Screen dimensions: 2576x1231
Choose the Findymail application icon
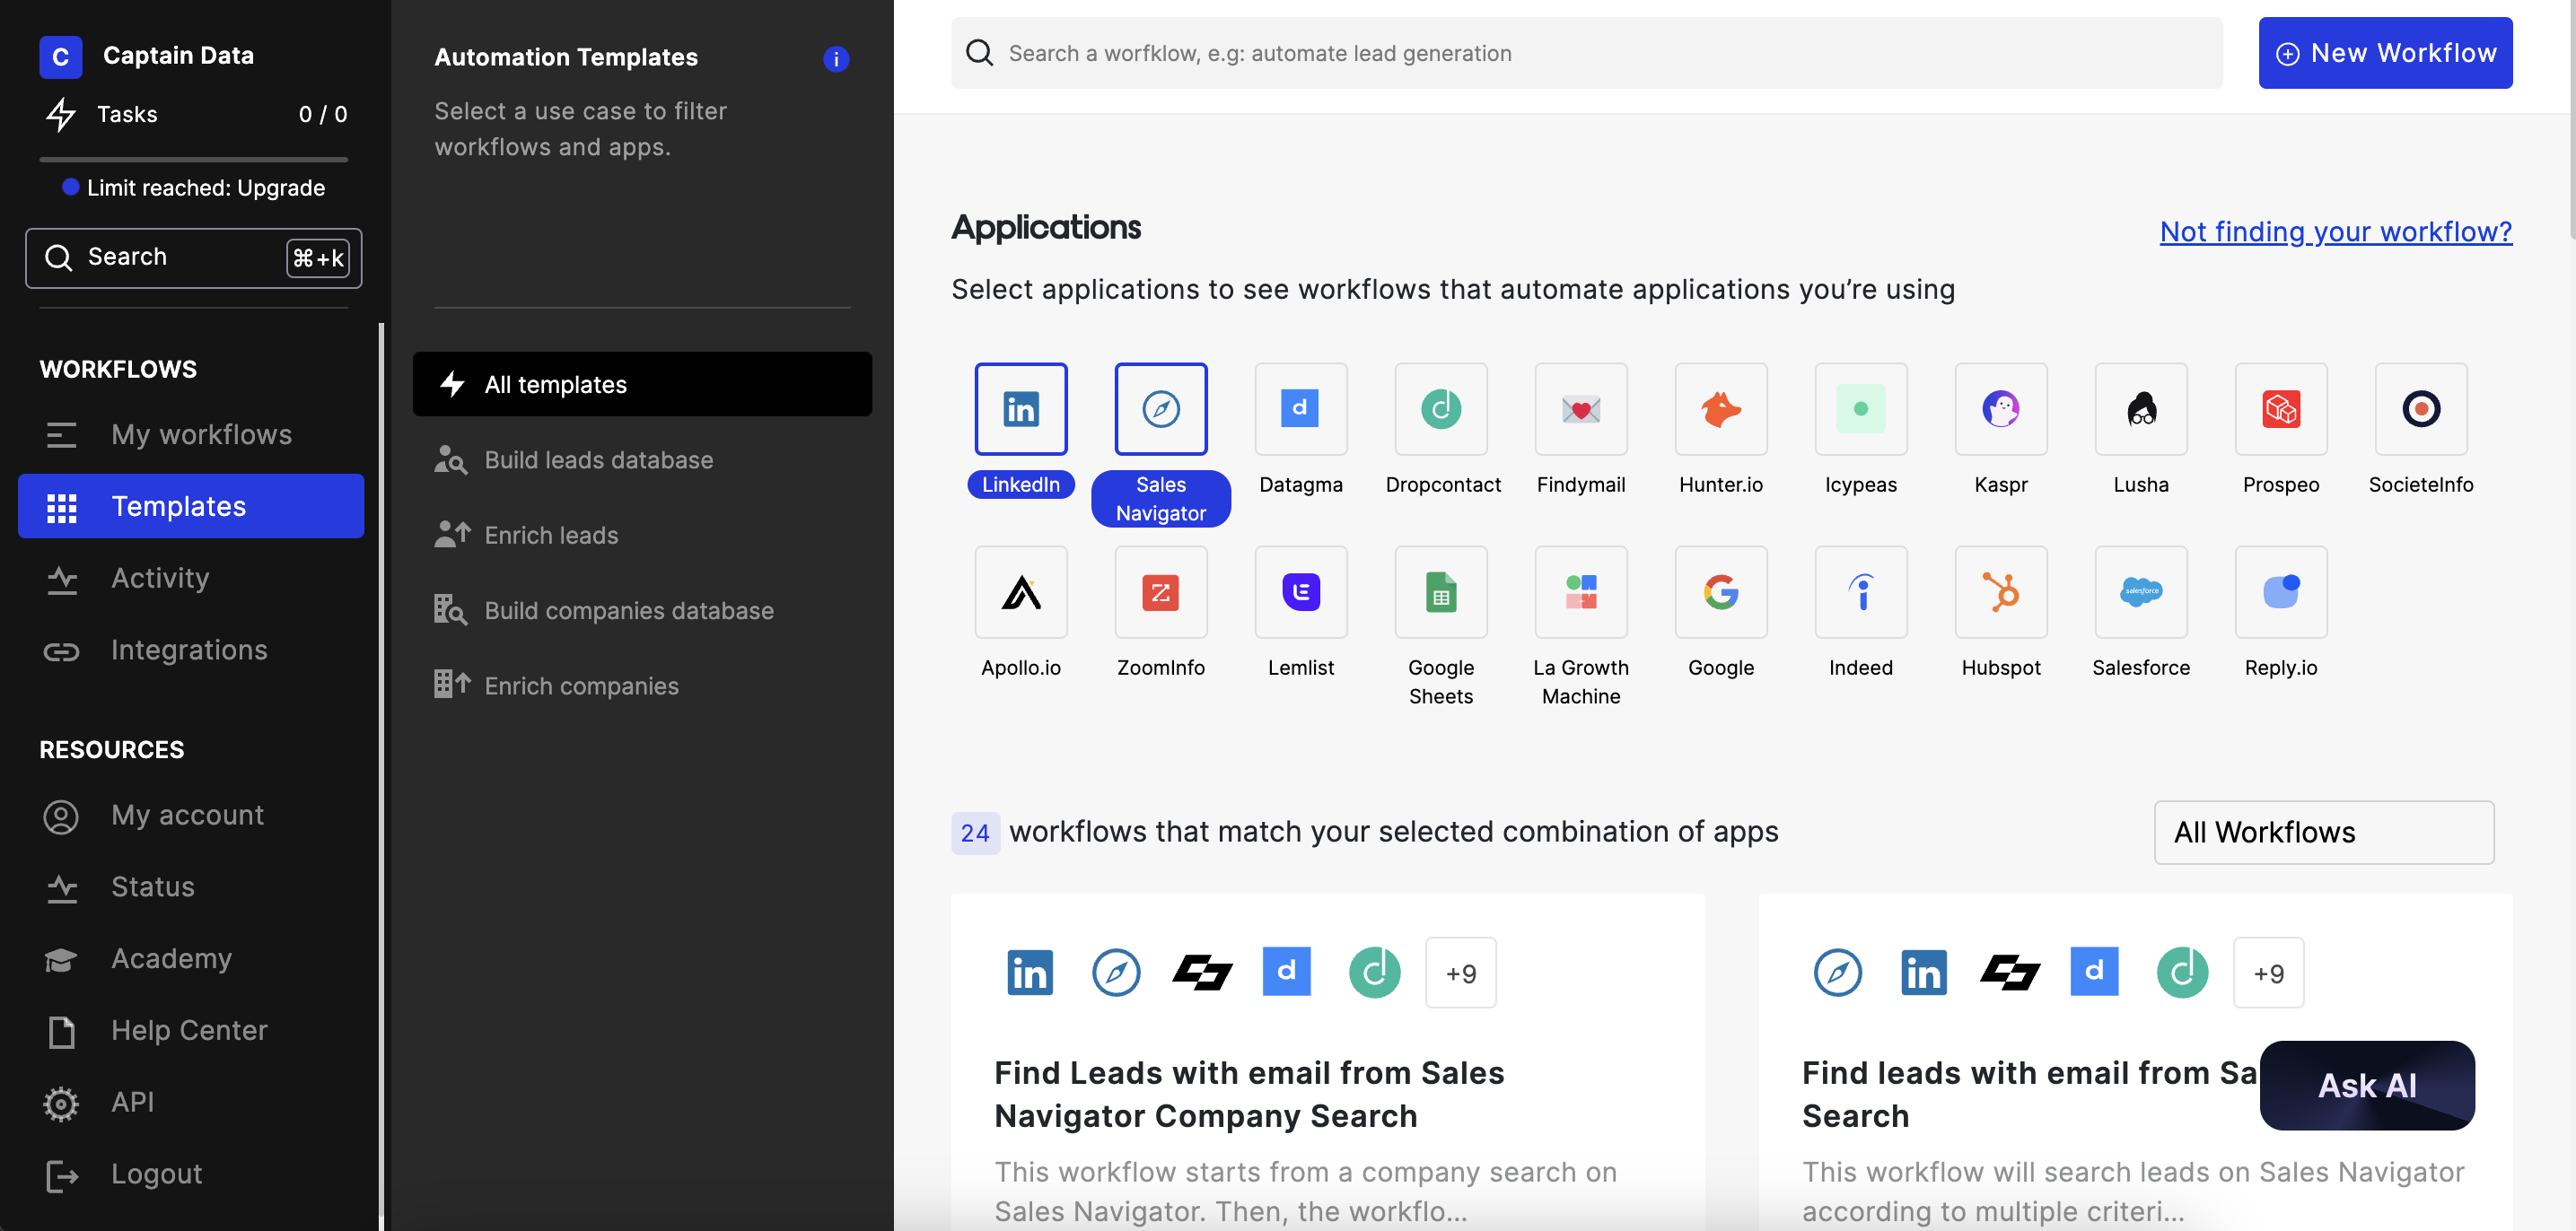click(1580, 408)
